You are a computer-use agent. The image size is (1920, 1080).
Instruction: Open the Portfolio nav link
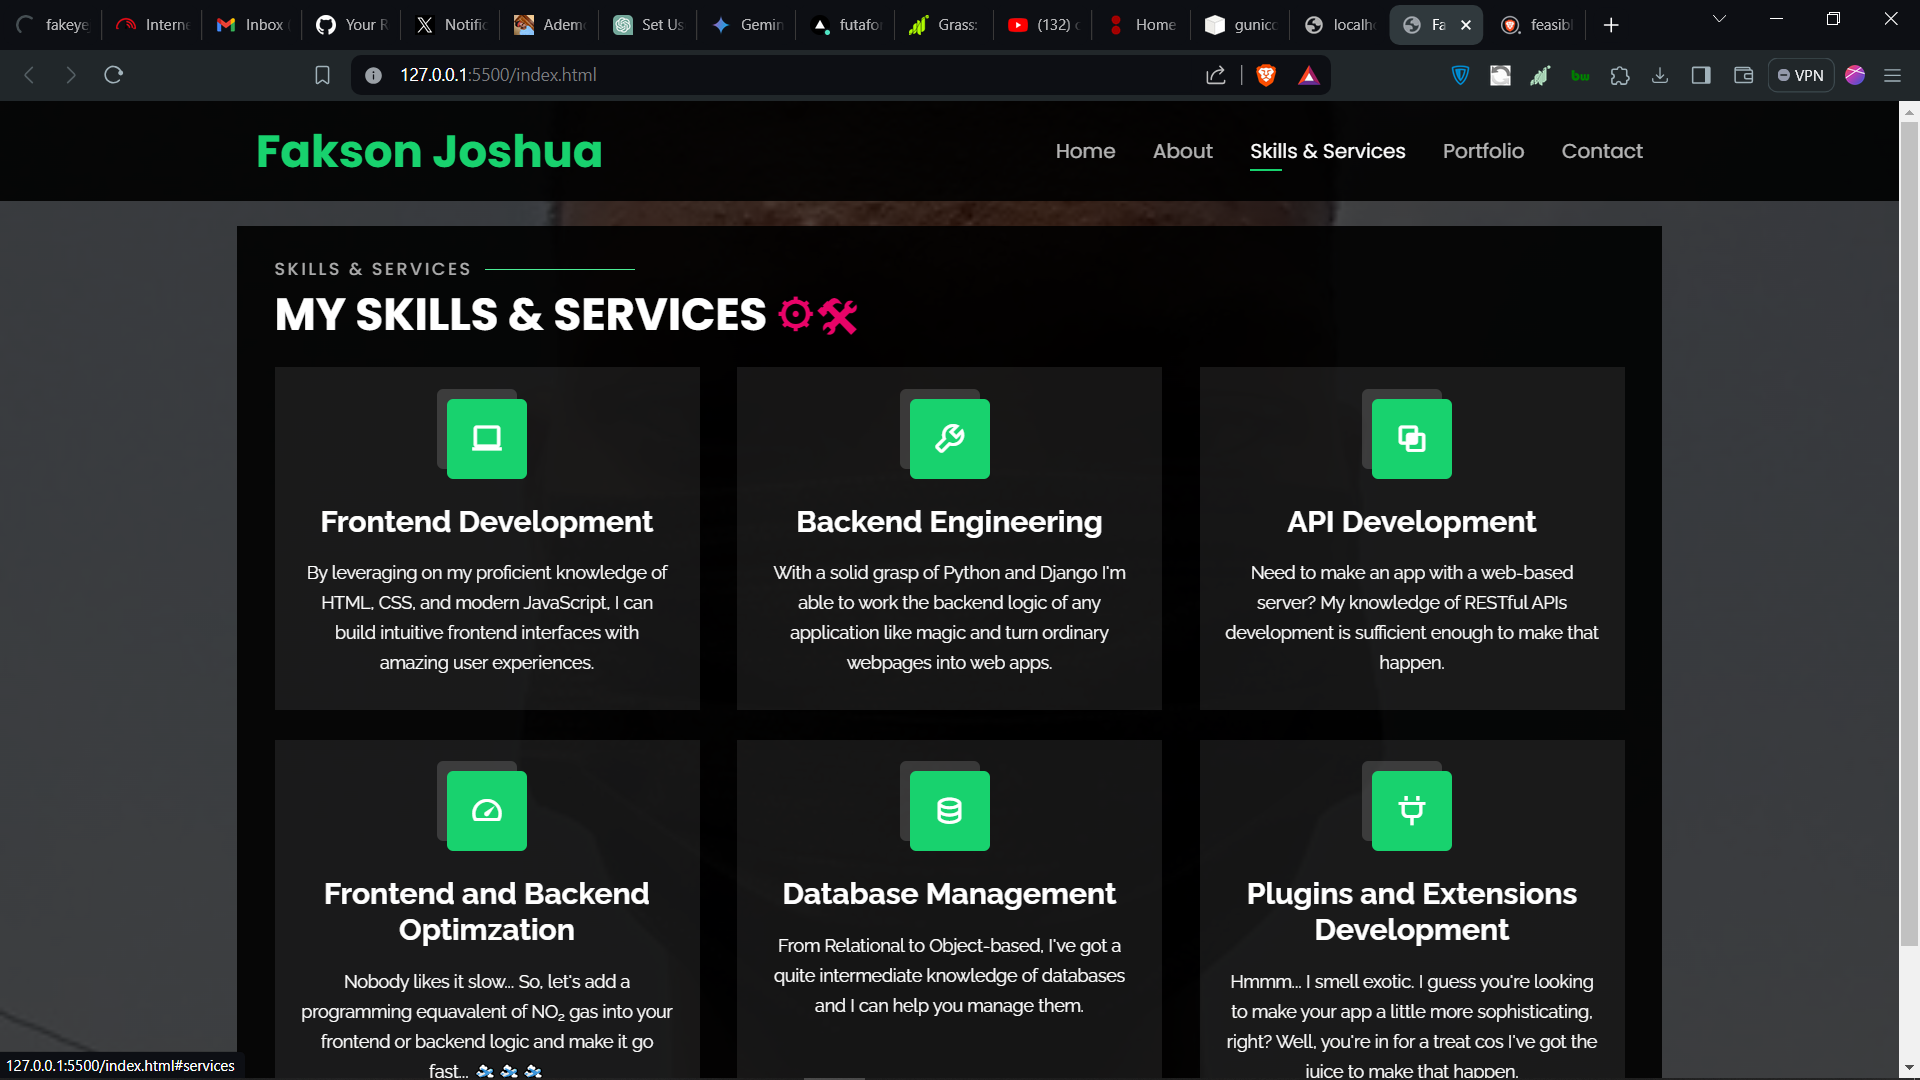(x=1483, y=151)
